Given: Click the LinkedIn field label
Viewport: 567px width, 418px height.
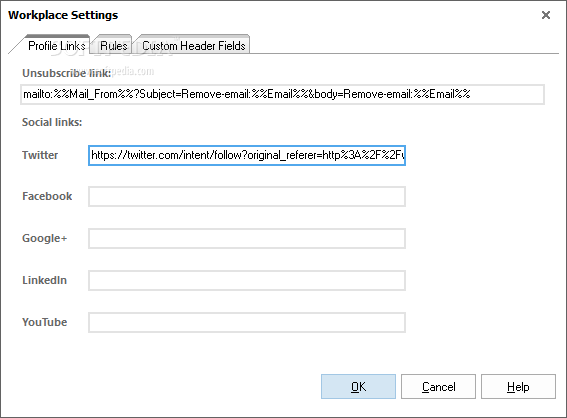Looking at the screenshot, I should pyautogui.click(x=44, y=280).
